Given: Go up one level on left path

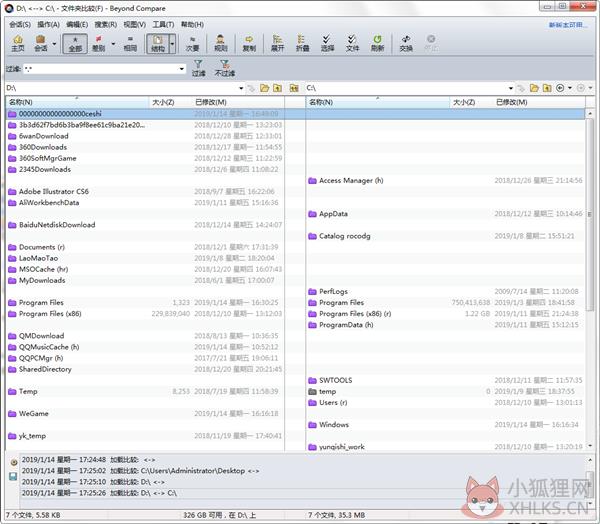Looking at the screenshot, I should 277,88.
